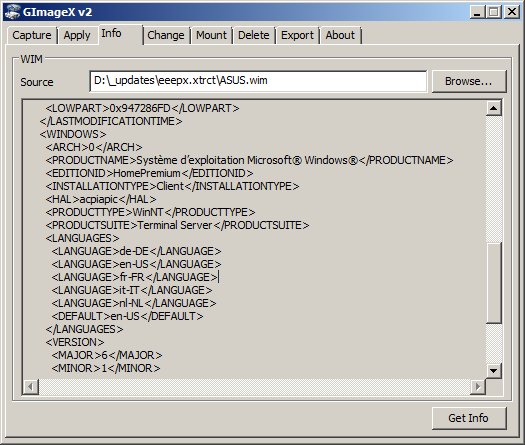Click the Browse... button
The height and width of the screenshot is (445, 525).
point(469,81)
